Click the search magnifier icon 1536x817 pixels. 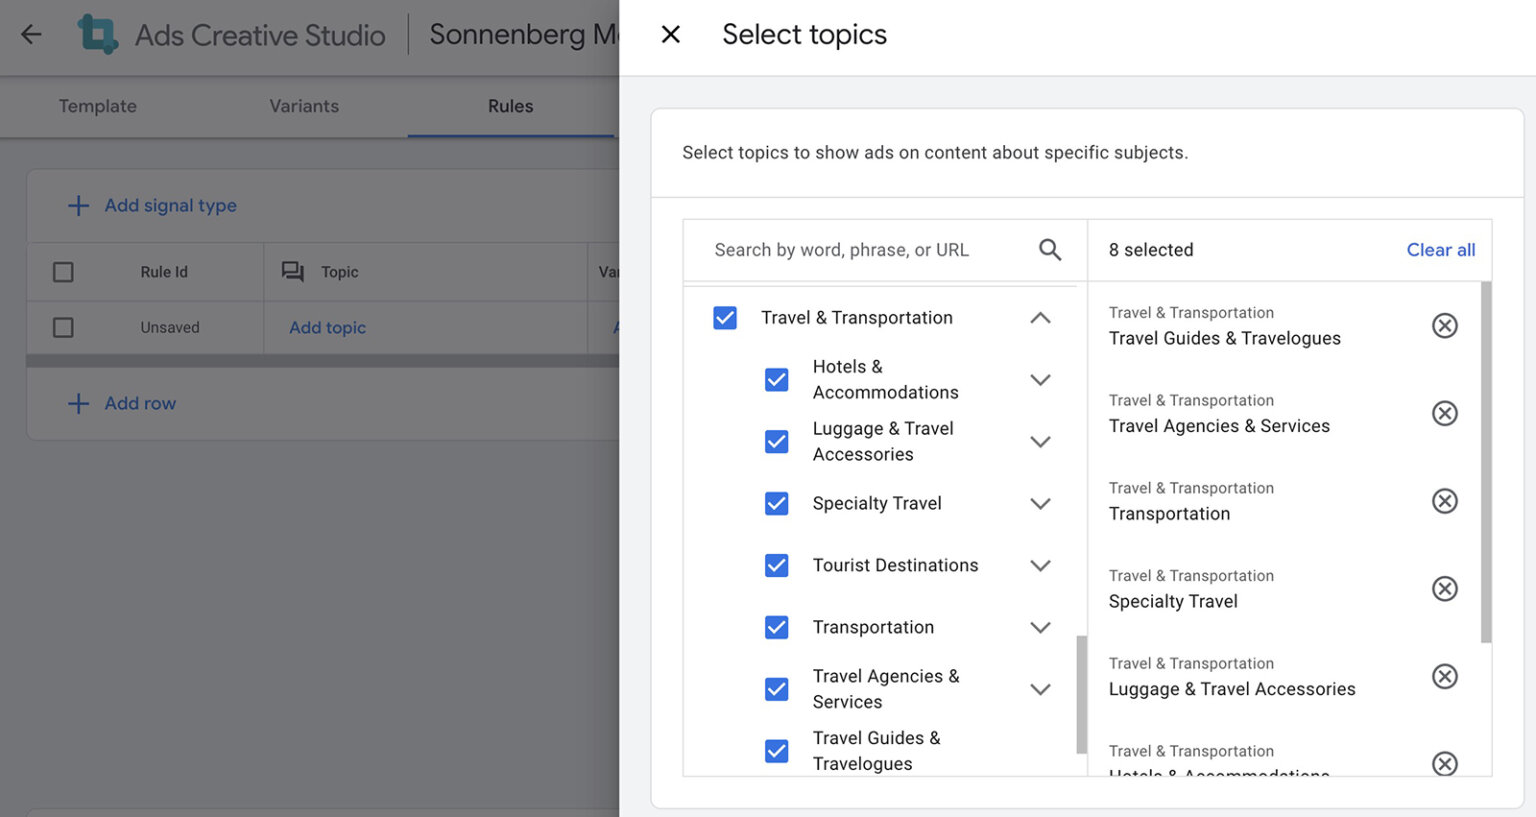pos(1049,249)
